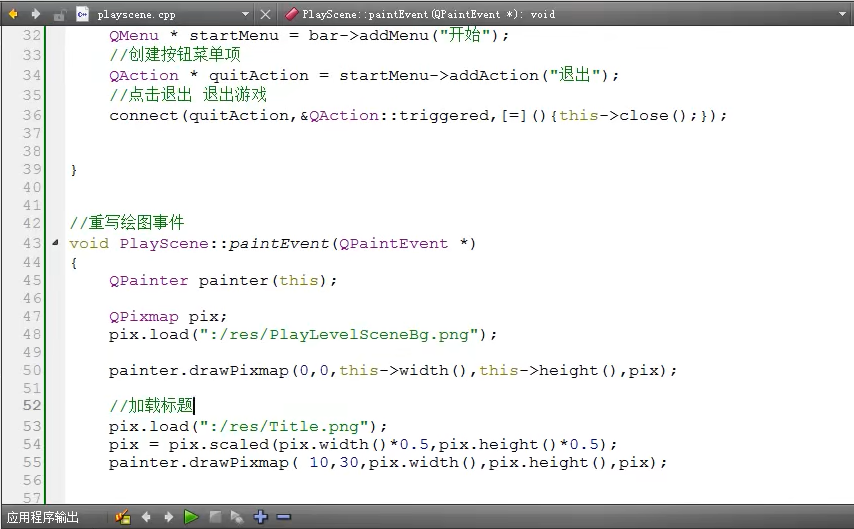Image resolution: width=854 pixels, height=529 pixels.
Task: Click the 10,30 coordinates on line 55
Action: coord(334,463)
